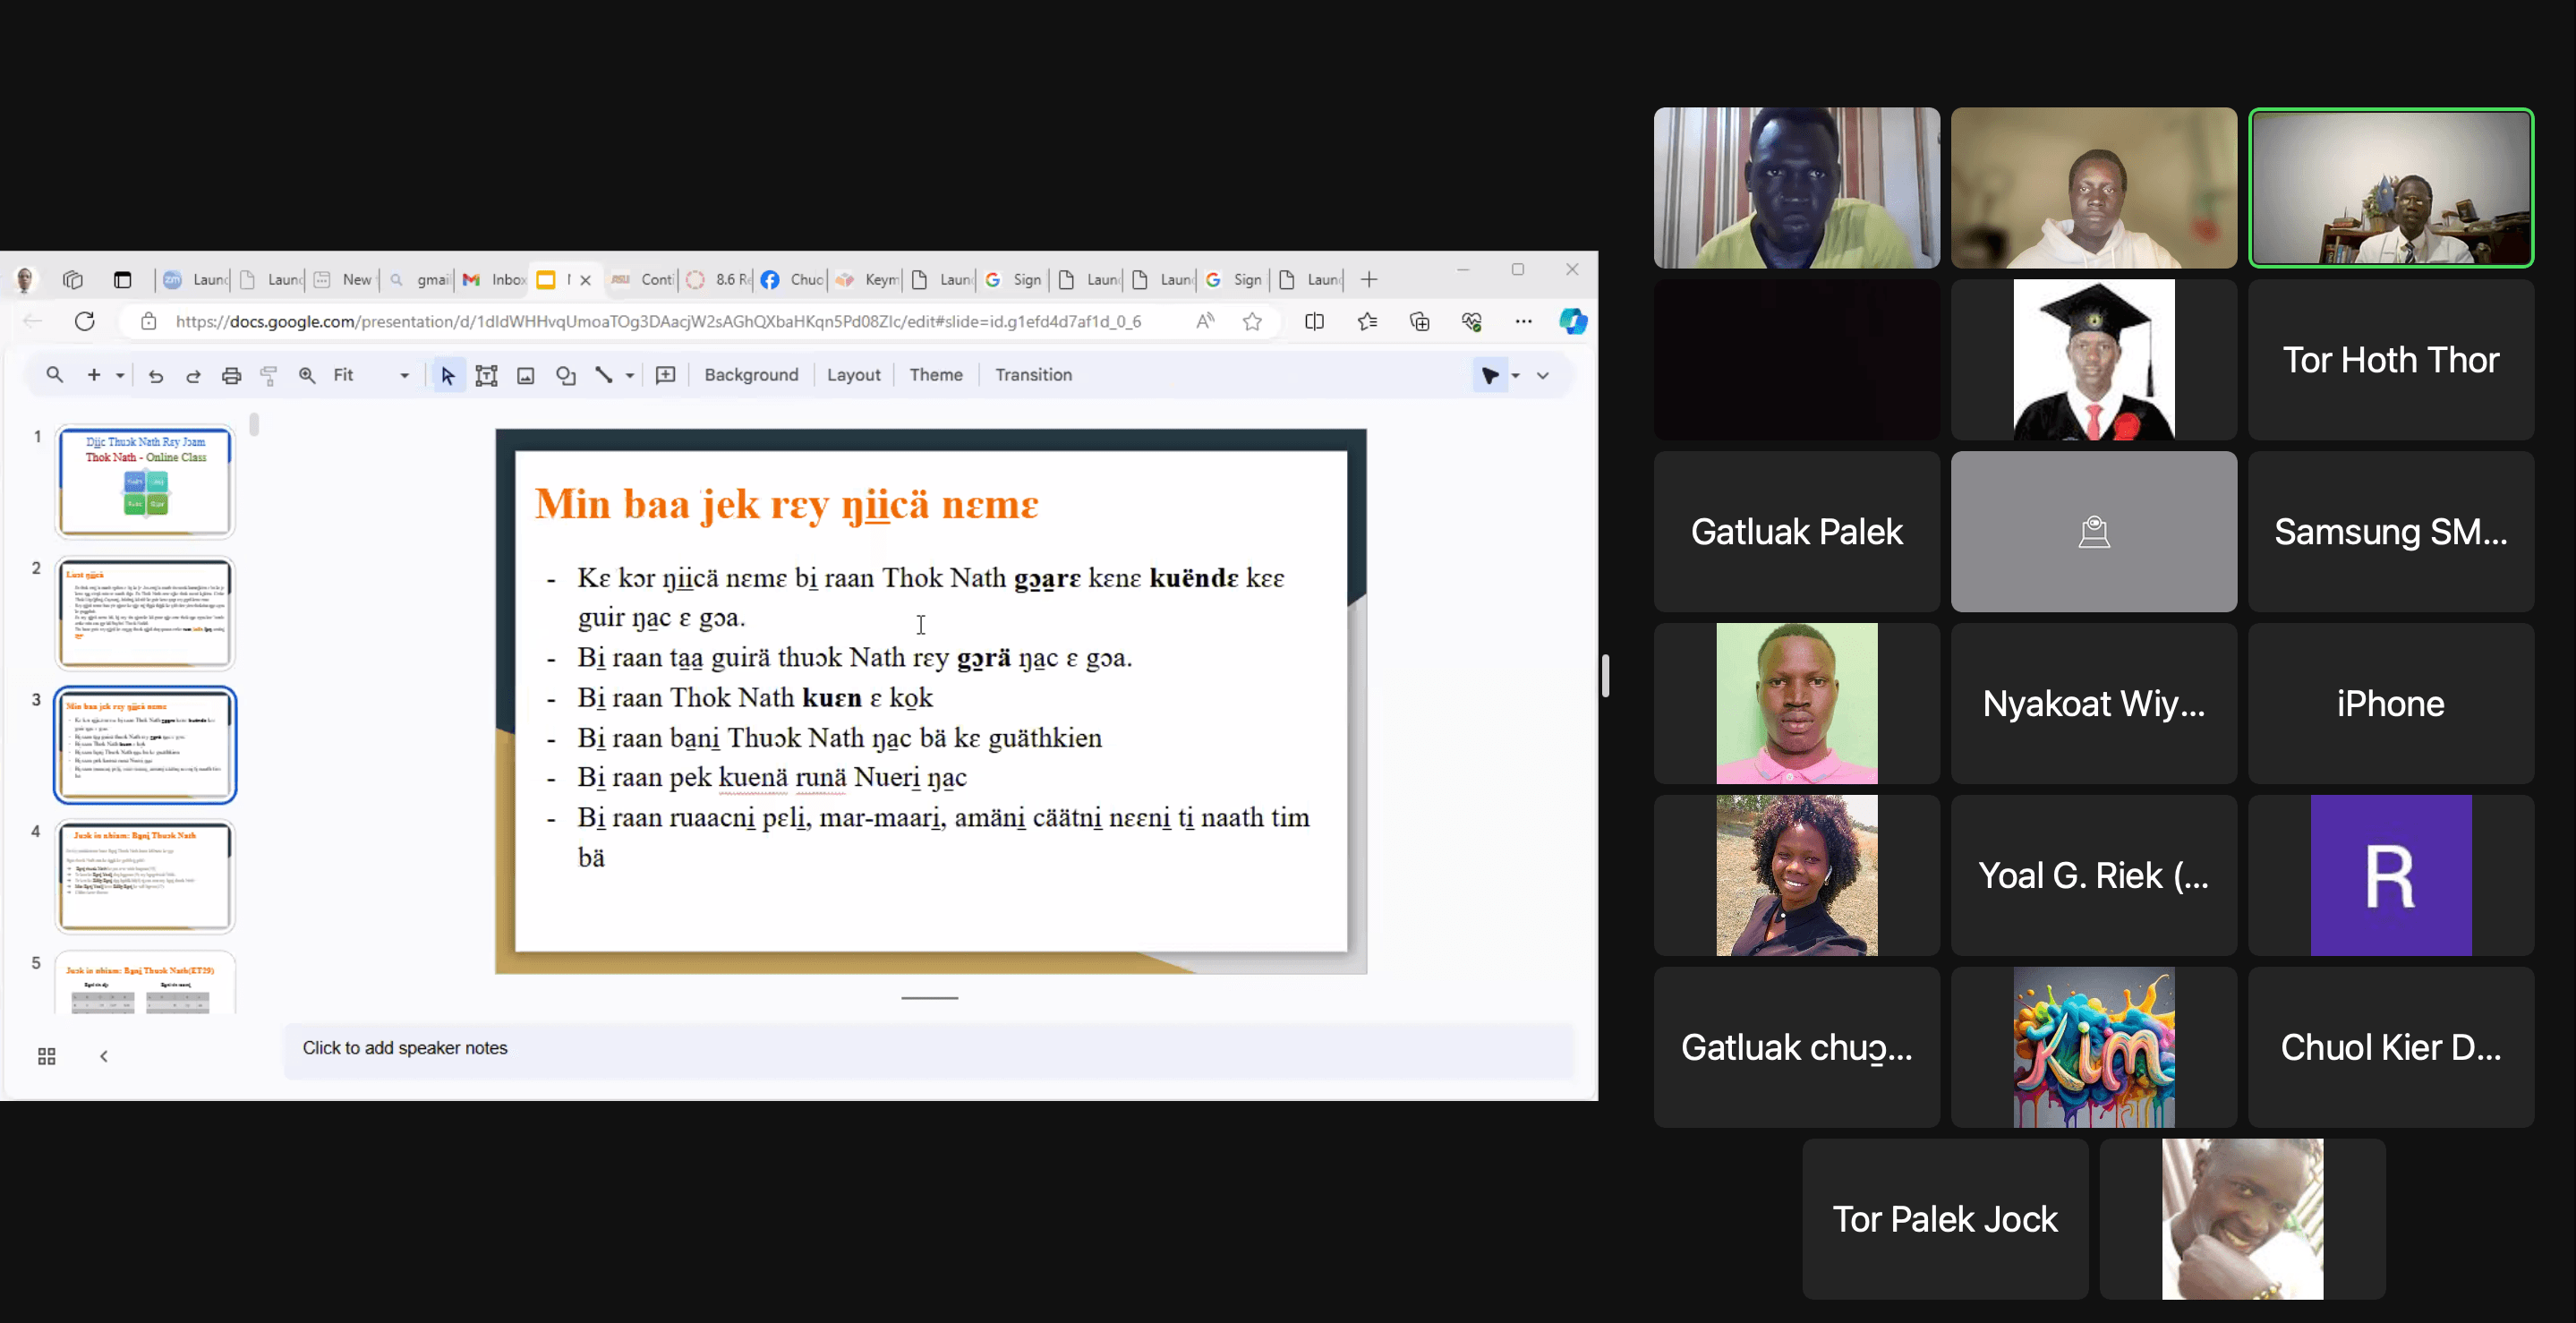Viewport: 2576px width, 1323px height.
Task: Open the Transition panel
Action: click(1033, 375)
